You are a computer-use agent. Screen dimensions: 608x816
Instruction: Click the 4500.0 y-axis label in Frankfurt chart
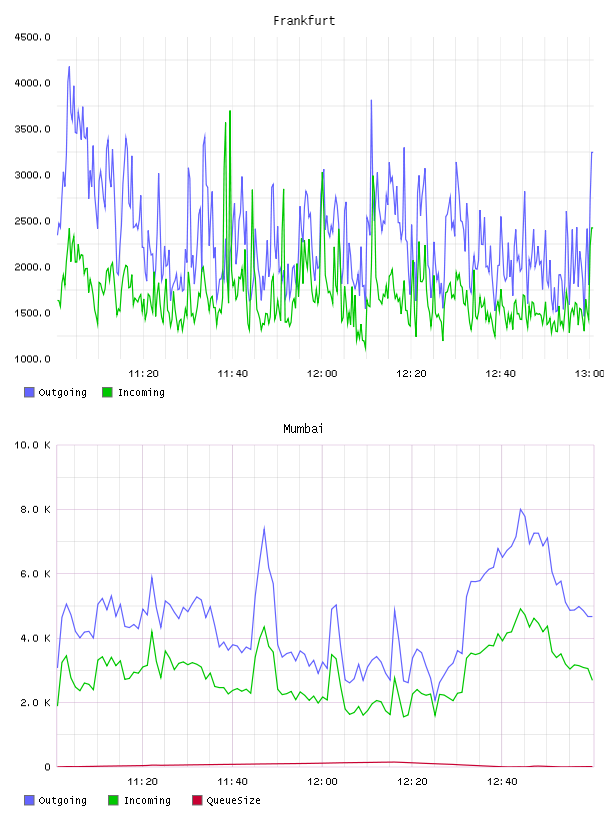click(x=32, y=37)
